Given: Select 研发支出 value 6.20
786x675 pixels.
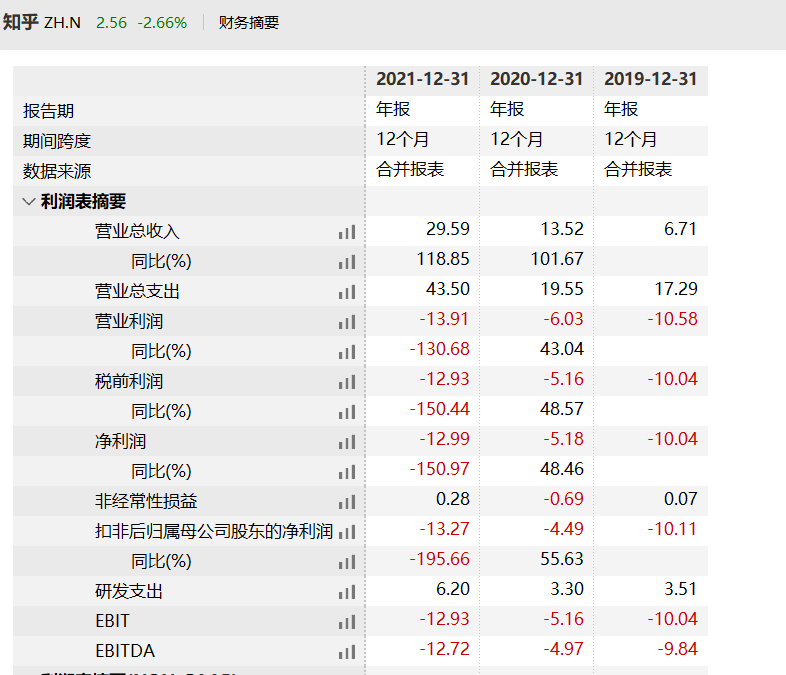Looking at the screenshot, I should pyautogui.click(x=453, y=589).
